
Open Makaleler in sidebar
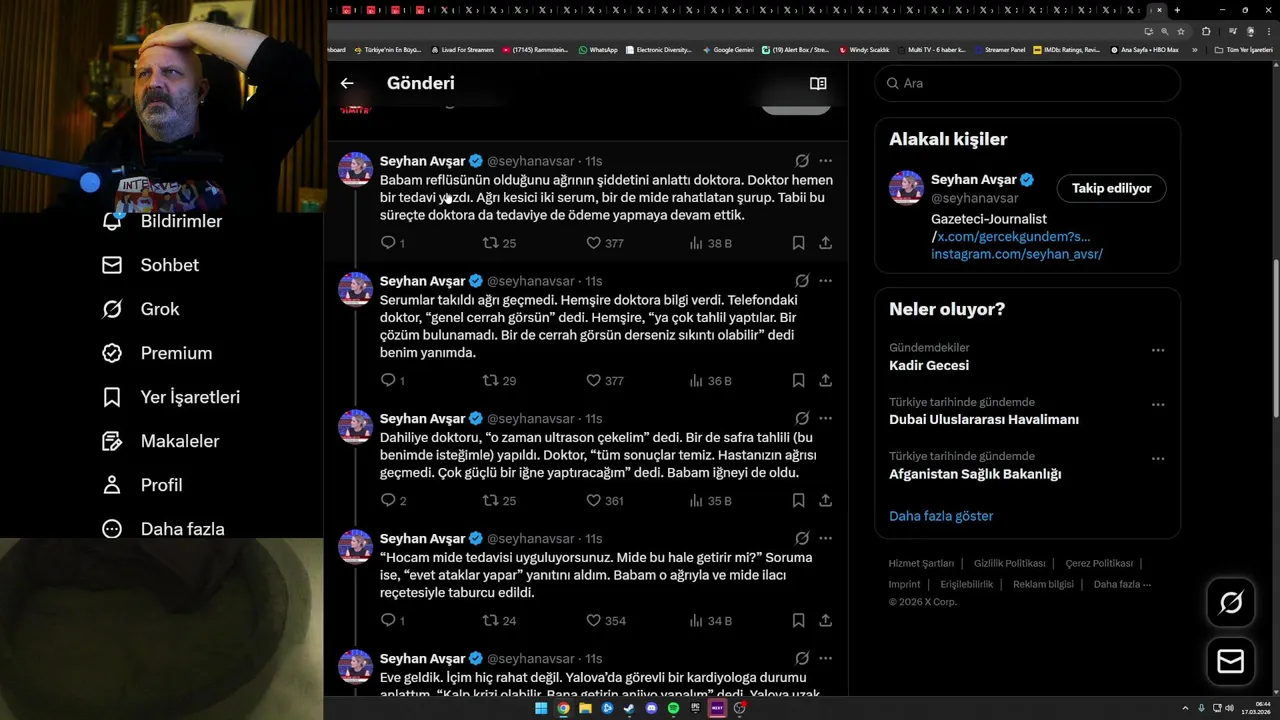click(160, 441)
